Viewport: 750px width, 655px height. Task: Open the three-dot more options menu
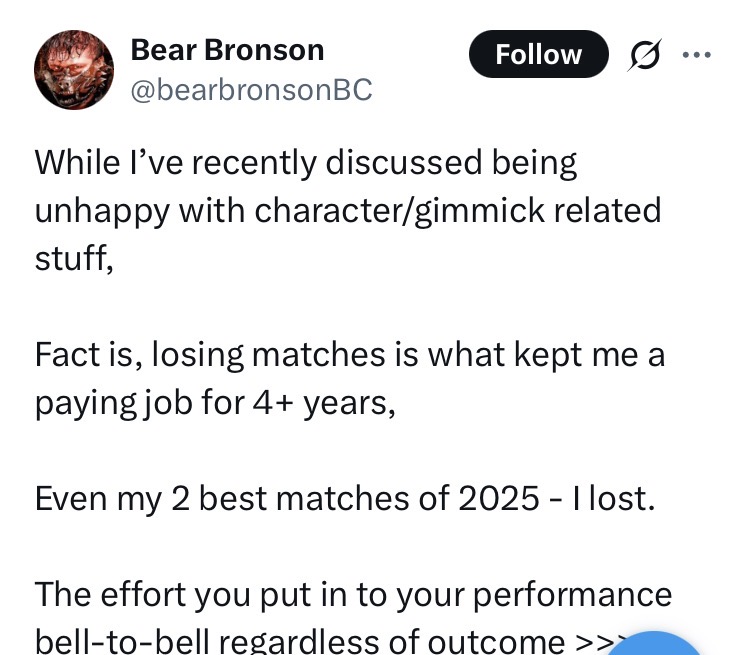(x=696, y=54)
